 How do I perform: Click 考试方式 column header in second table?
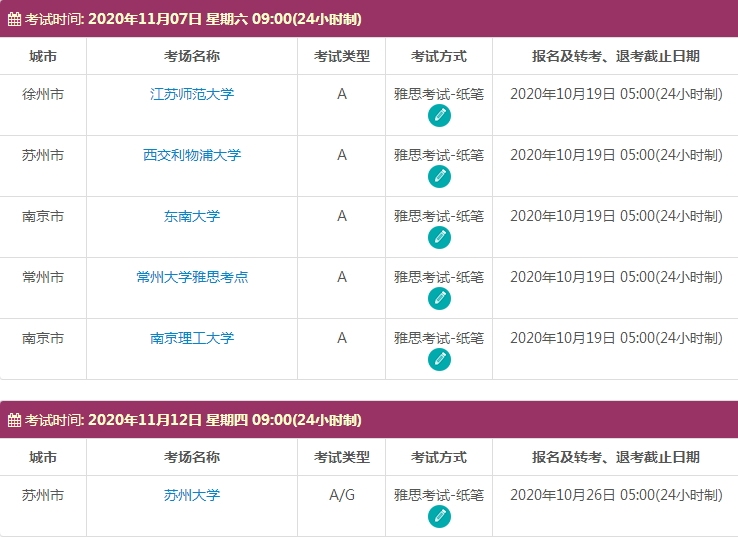(439, 457)
